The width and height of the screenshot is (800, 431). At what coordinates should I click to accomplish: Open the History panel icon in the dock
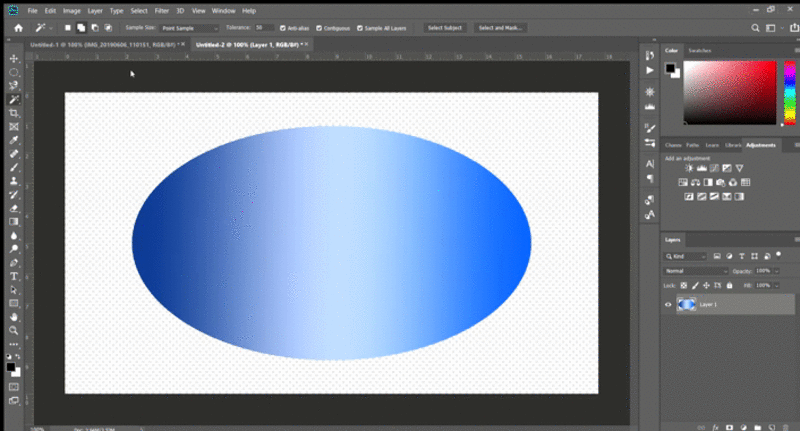click(x=649, y=56)
